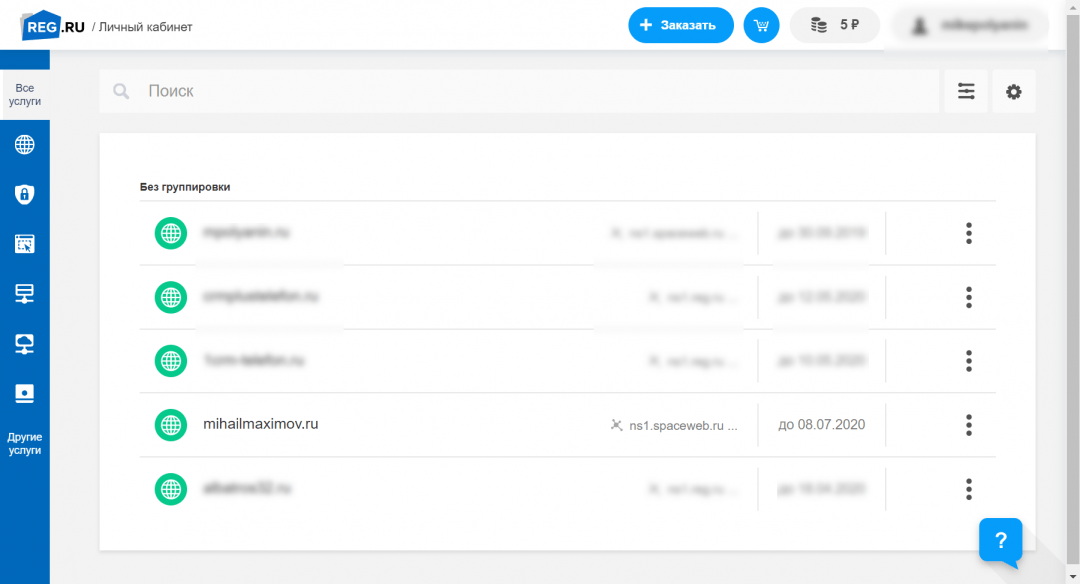Open the domains section globe in sidebar
Image resolution: width=1080 pixels, height=584 pixels.
pyautogui.click(x=24, y=144)
